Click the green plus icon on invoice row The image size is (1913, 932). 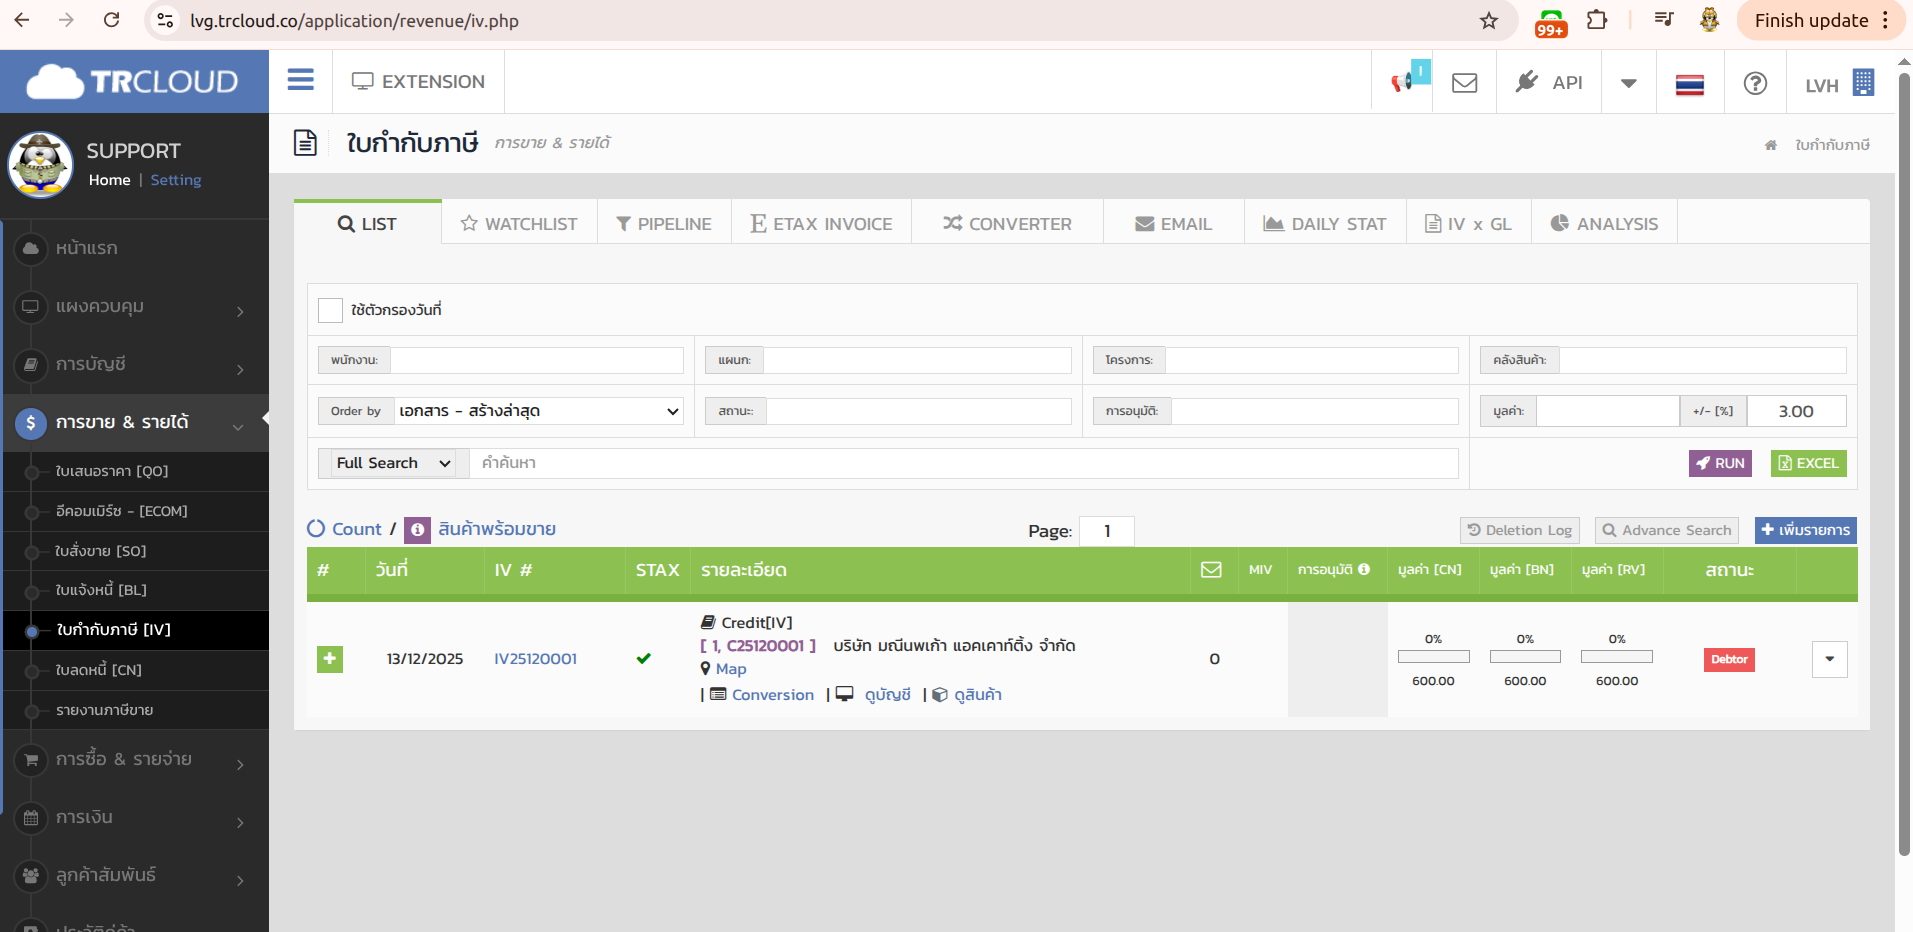[330, 659]
